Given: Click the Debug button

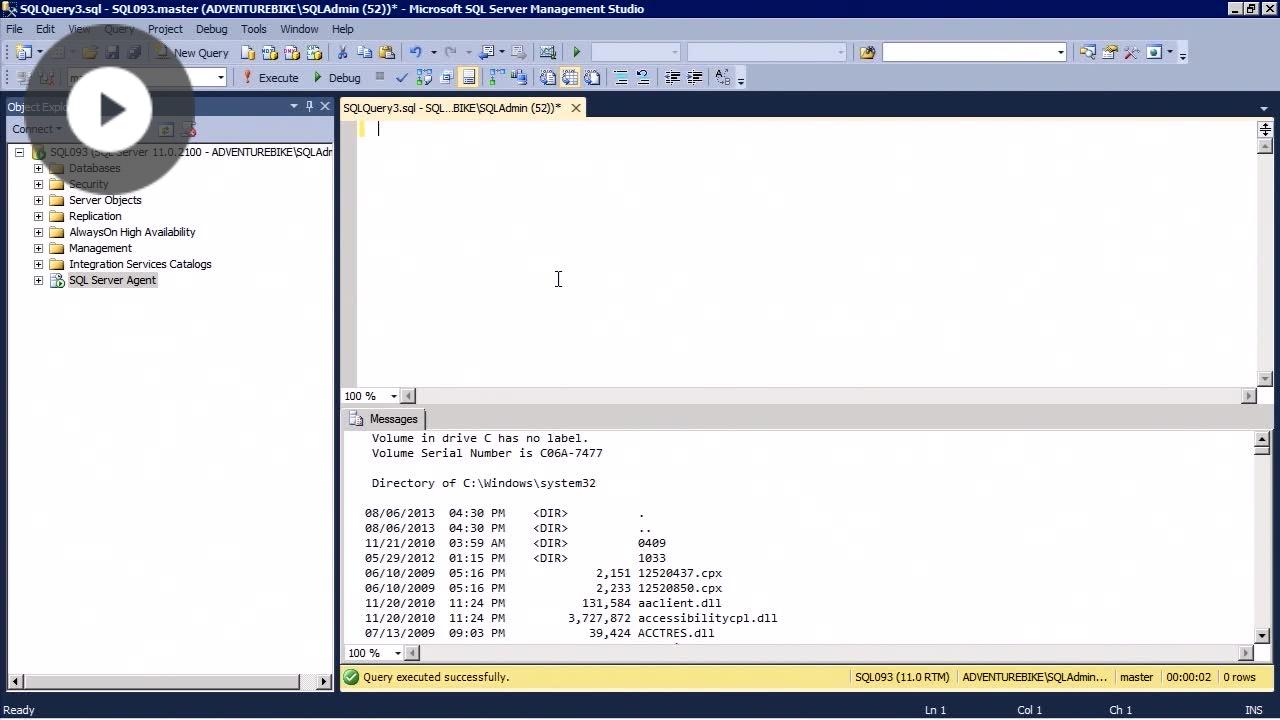Looking at the screenshot, I should (336, 78).
